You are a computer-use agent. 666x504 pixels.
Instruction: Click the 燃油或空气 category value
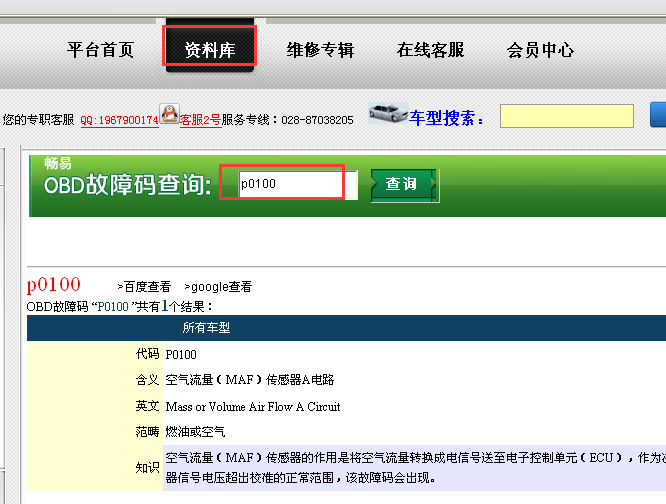[195, 432]
